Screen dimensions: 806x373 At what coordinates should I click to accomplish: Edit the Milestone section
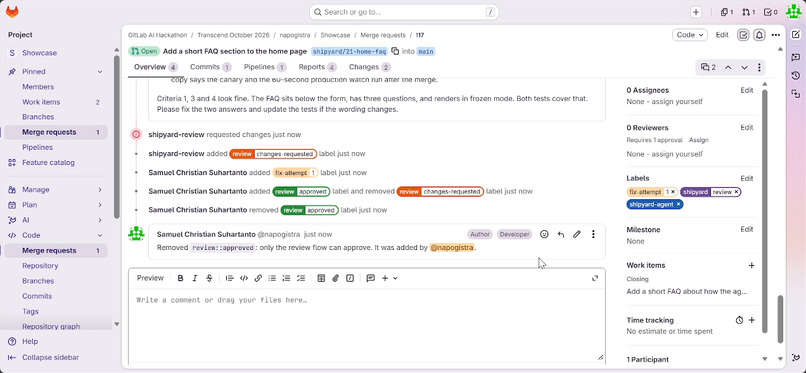pos(747,230)
